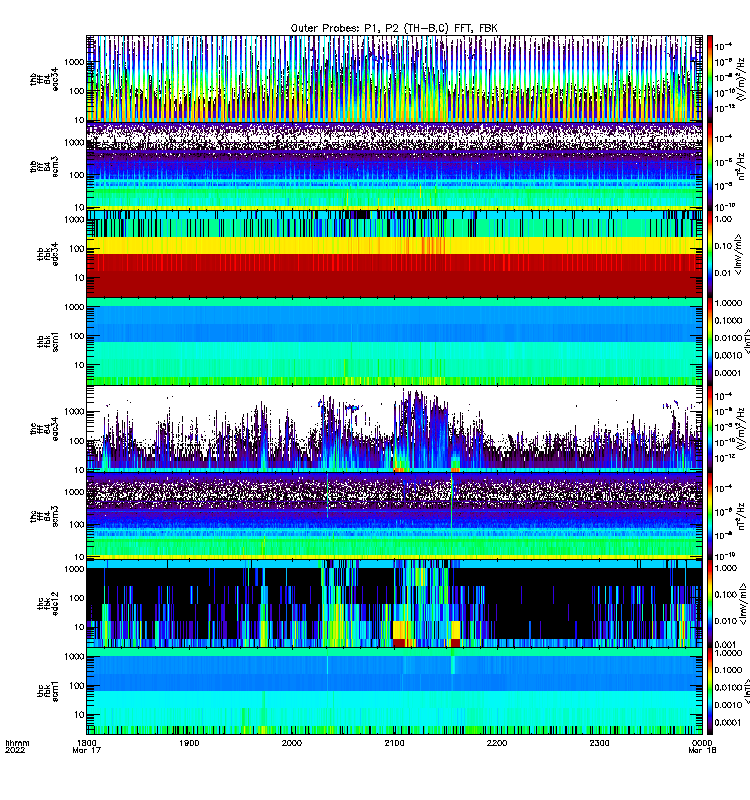Click the second panel's nT²/Hz color bar
The image size is (750, 800).
click(710, 166)
